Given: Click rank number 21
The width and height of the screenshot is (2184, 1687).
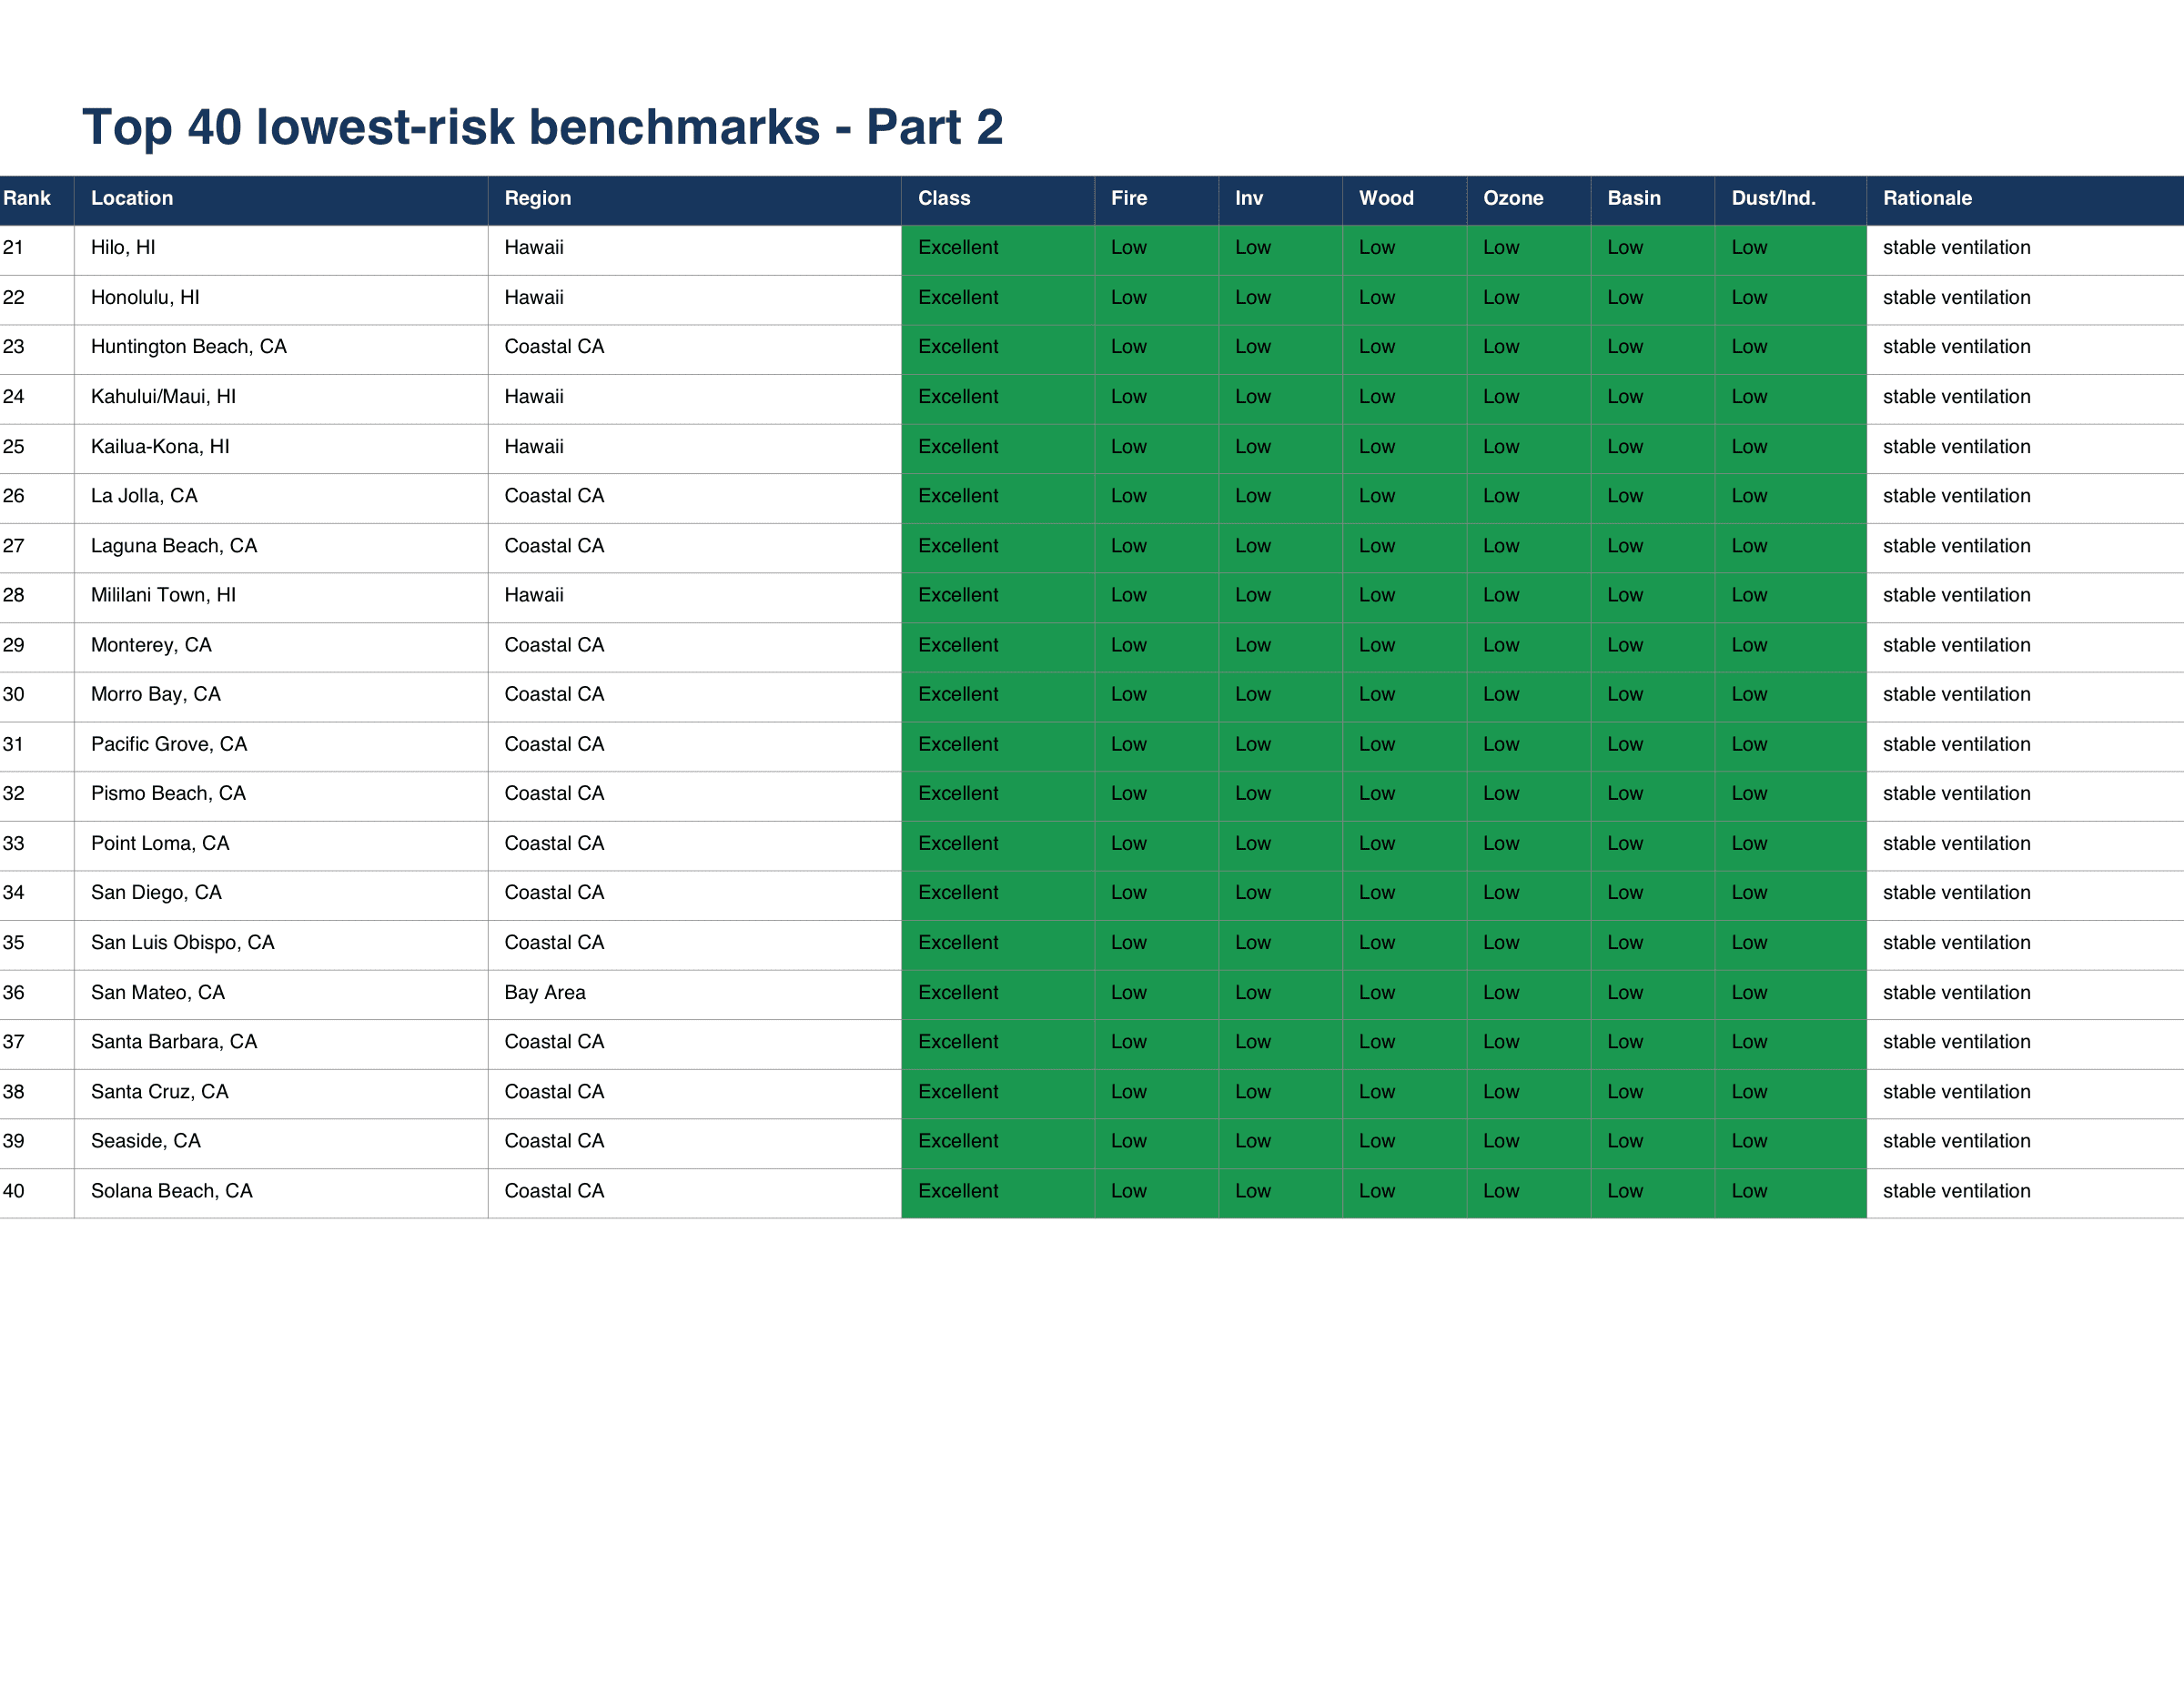Looking at the screenshot, I should (x=36, y=249).
